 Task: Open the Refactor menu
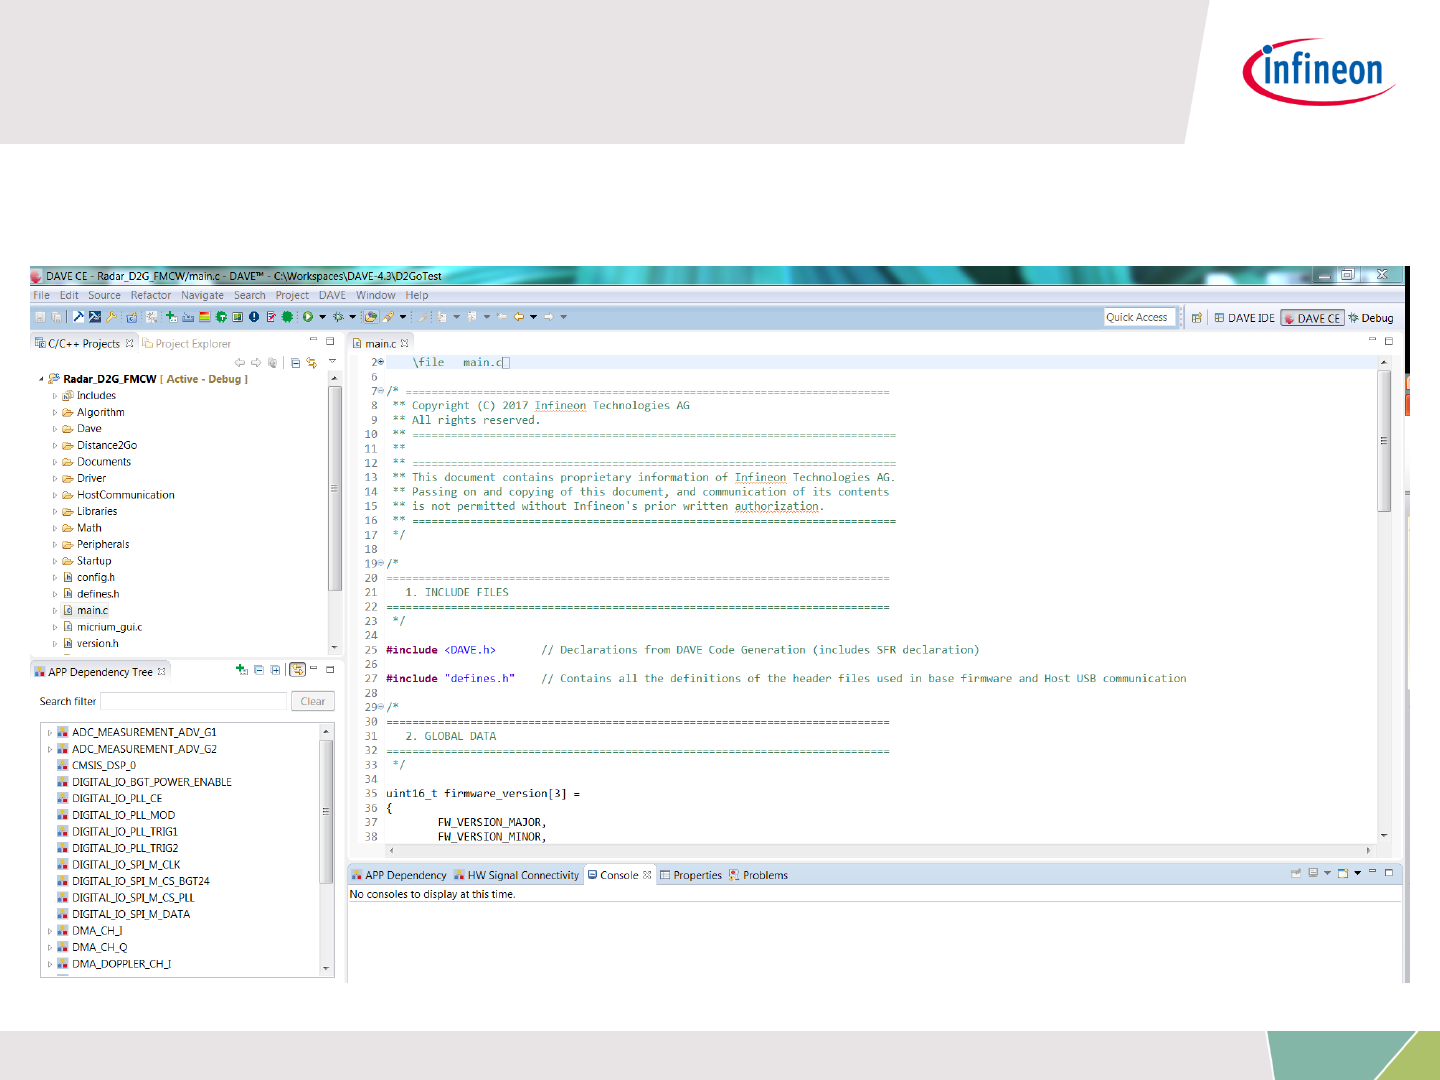click(151, 295)
